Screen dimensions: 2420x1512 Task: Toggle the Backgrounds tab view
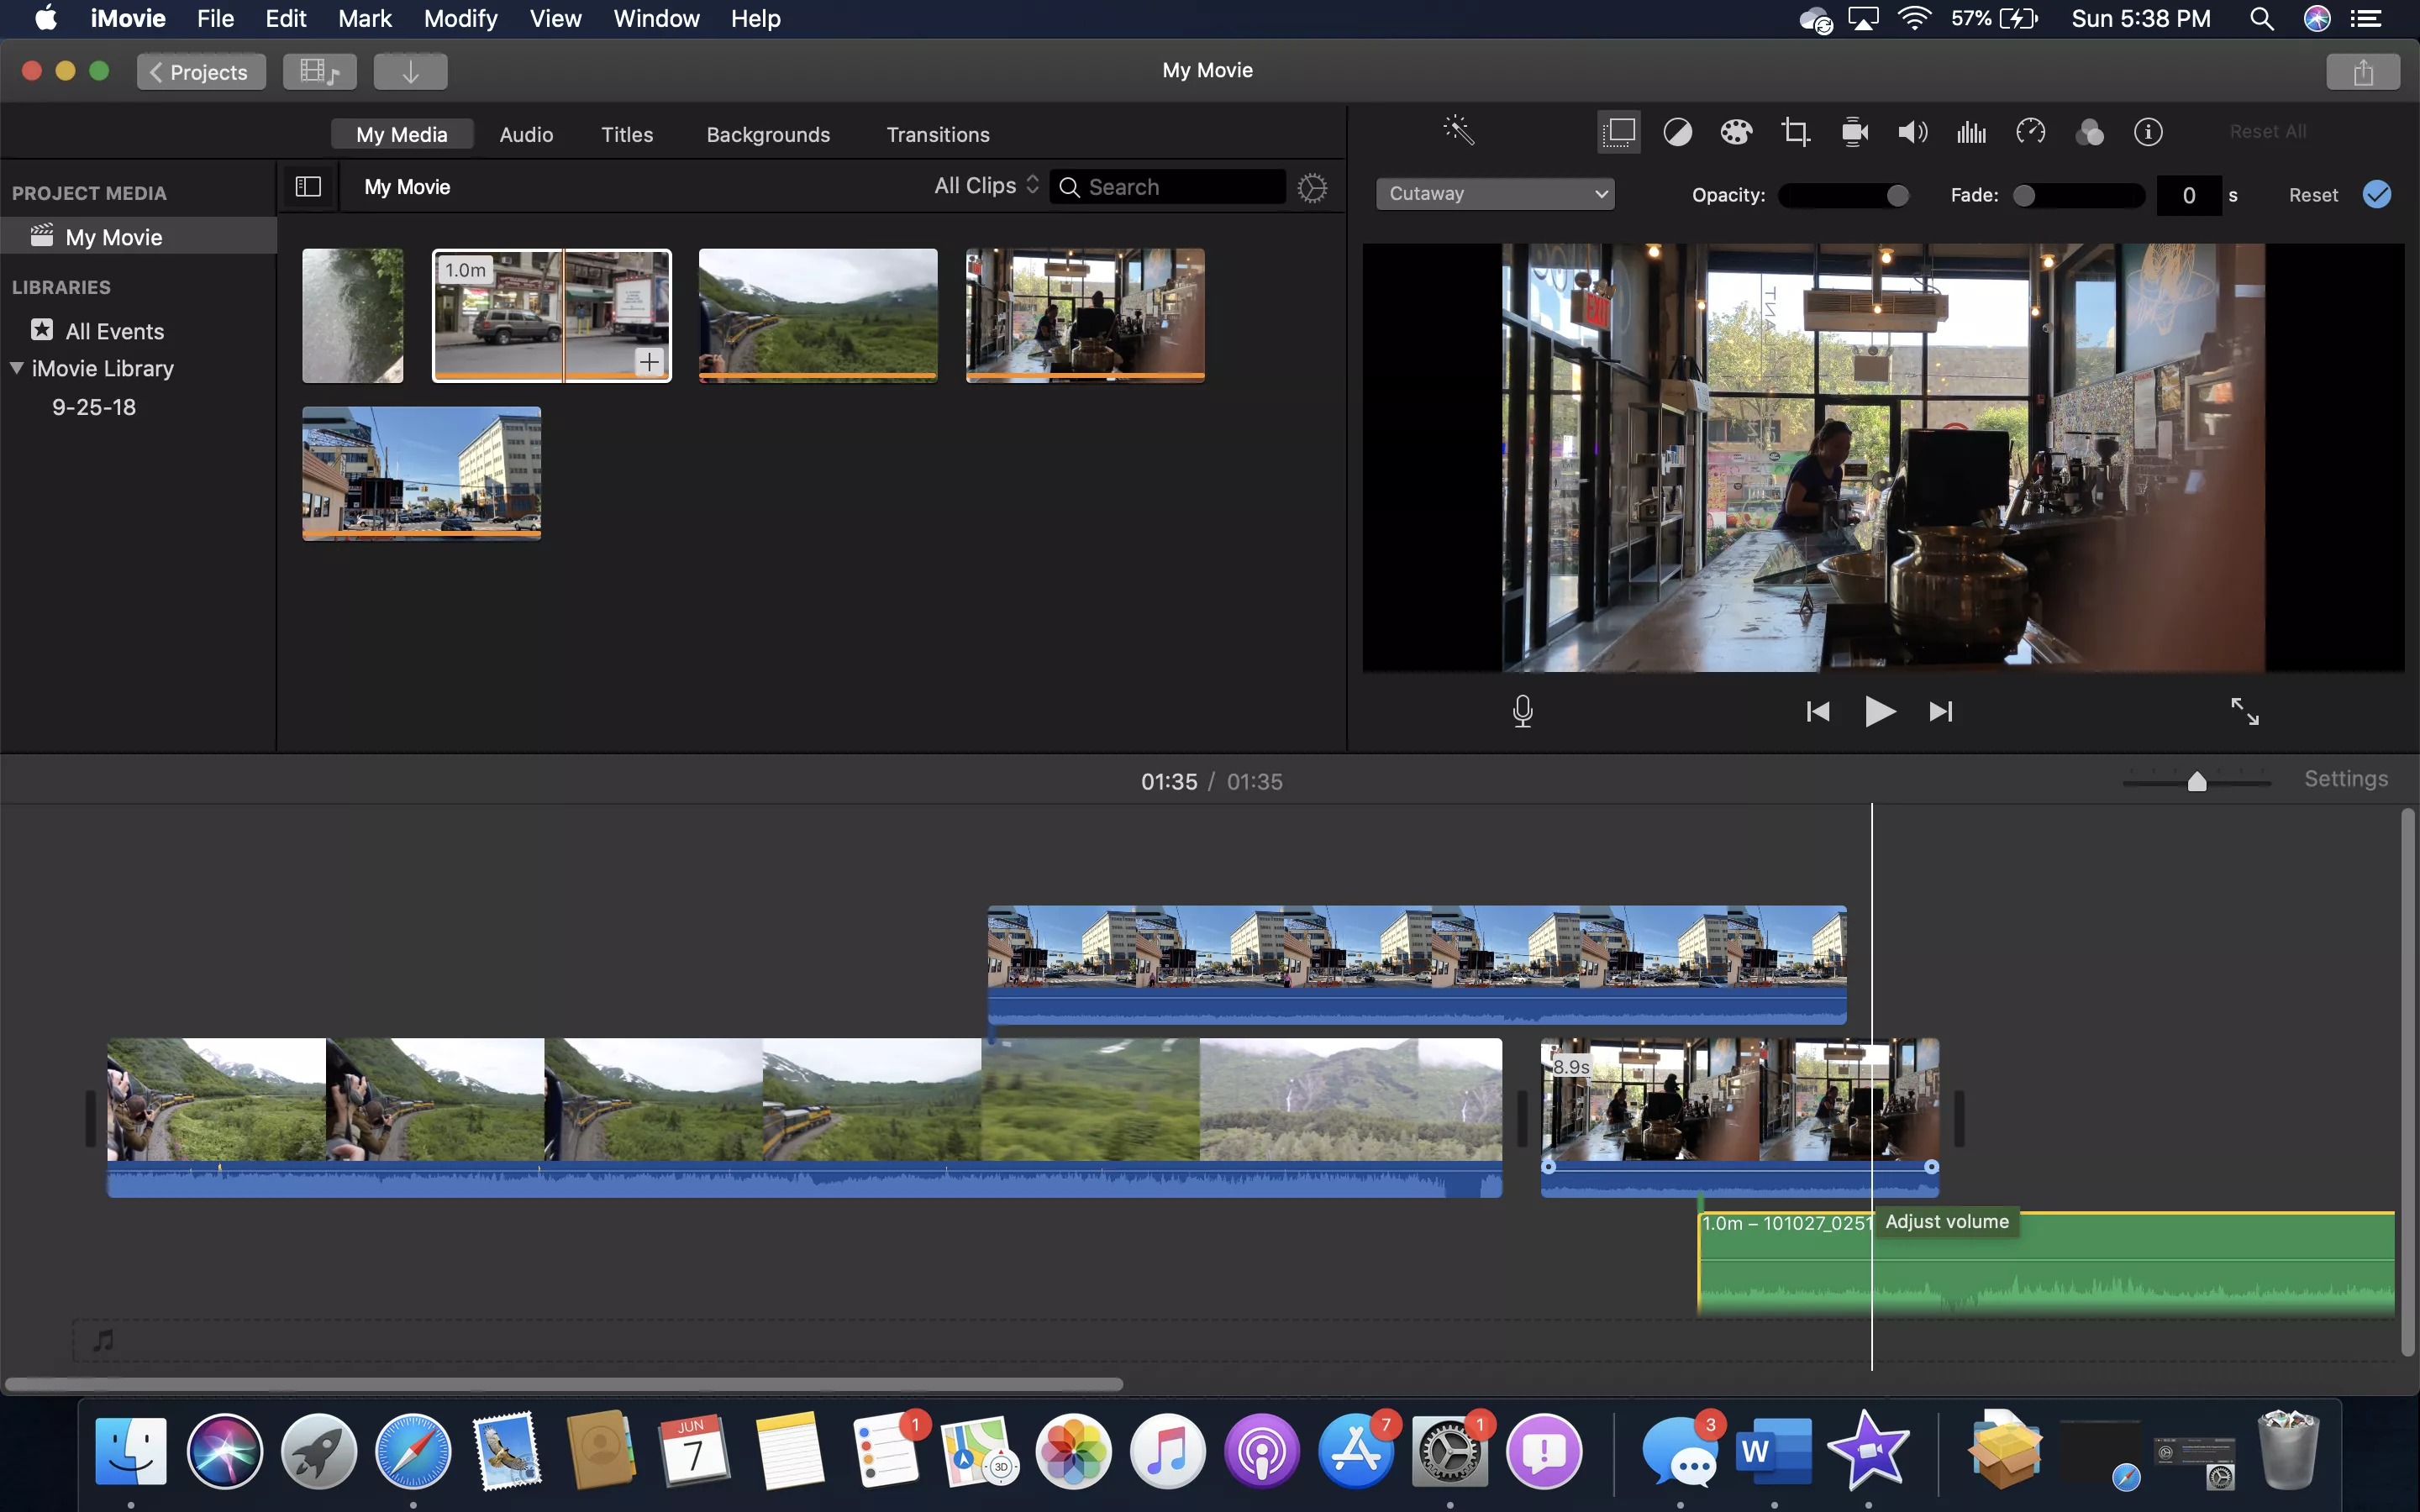click(x=768, y=134)
